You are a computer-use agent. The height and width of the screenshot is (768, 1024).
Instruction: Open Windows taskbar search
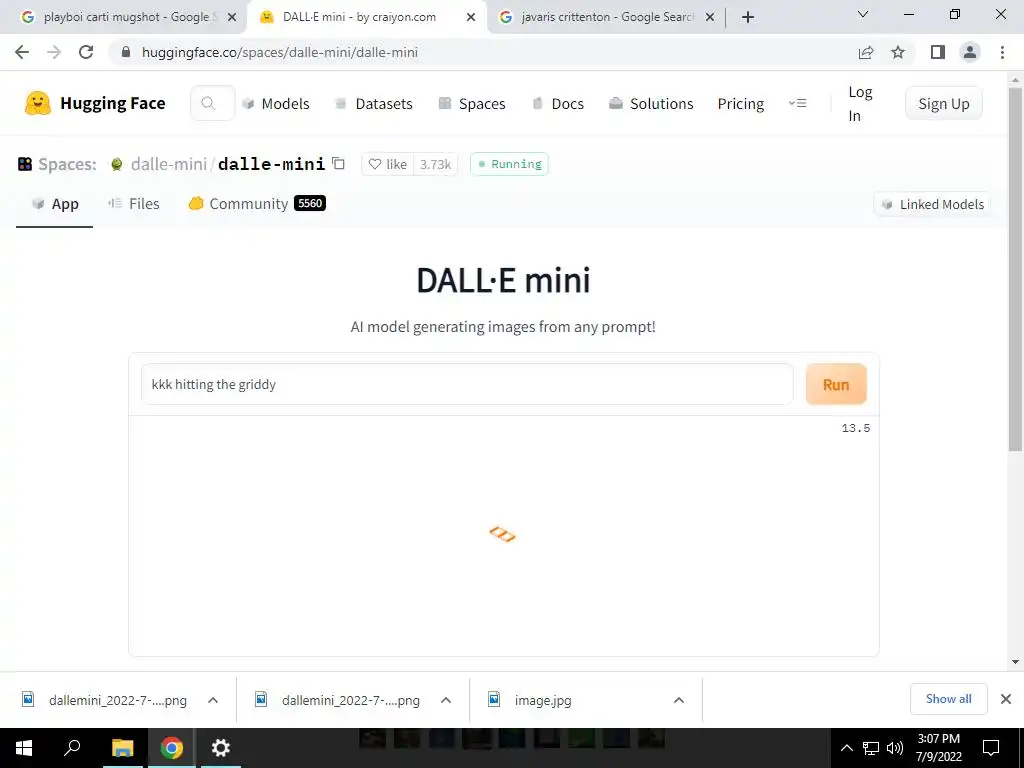pyautogui.click(x=72, y=748)
